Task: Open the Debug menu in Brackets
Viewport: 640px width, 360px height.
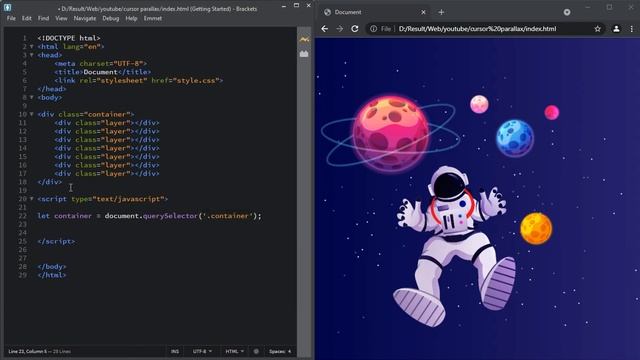Action: pyautogui.click(x=111, y=18)
